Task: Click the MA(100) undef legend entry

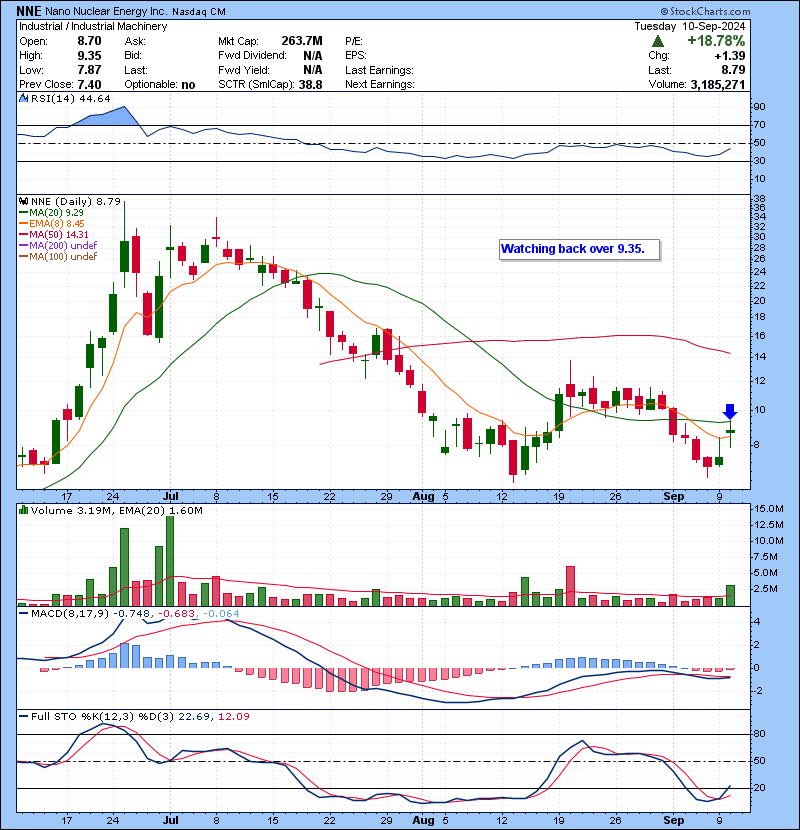Action: click(x=58, y=257)
